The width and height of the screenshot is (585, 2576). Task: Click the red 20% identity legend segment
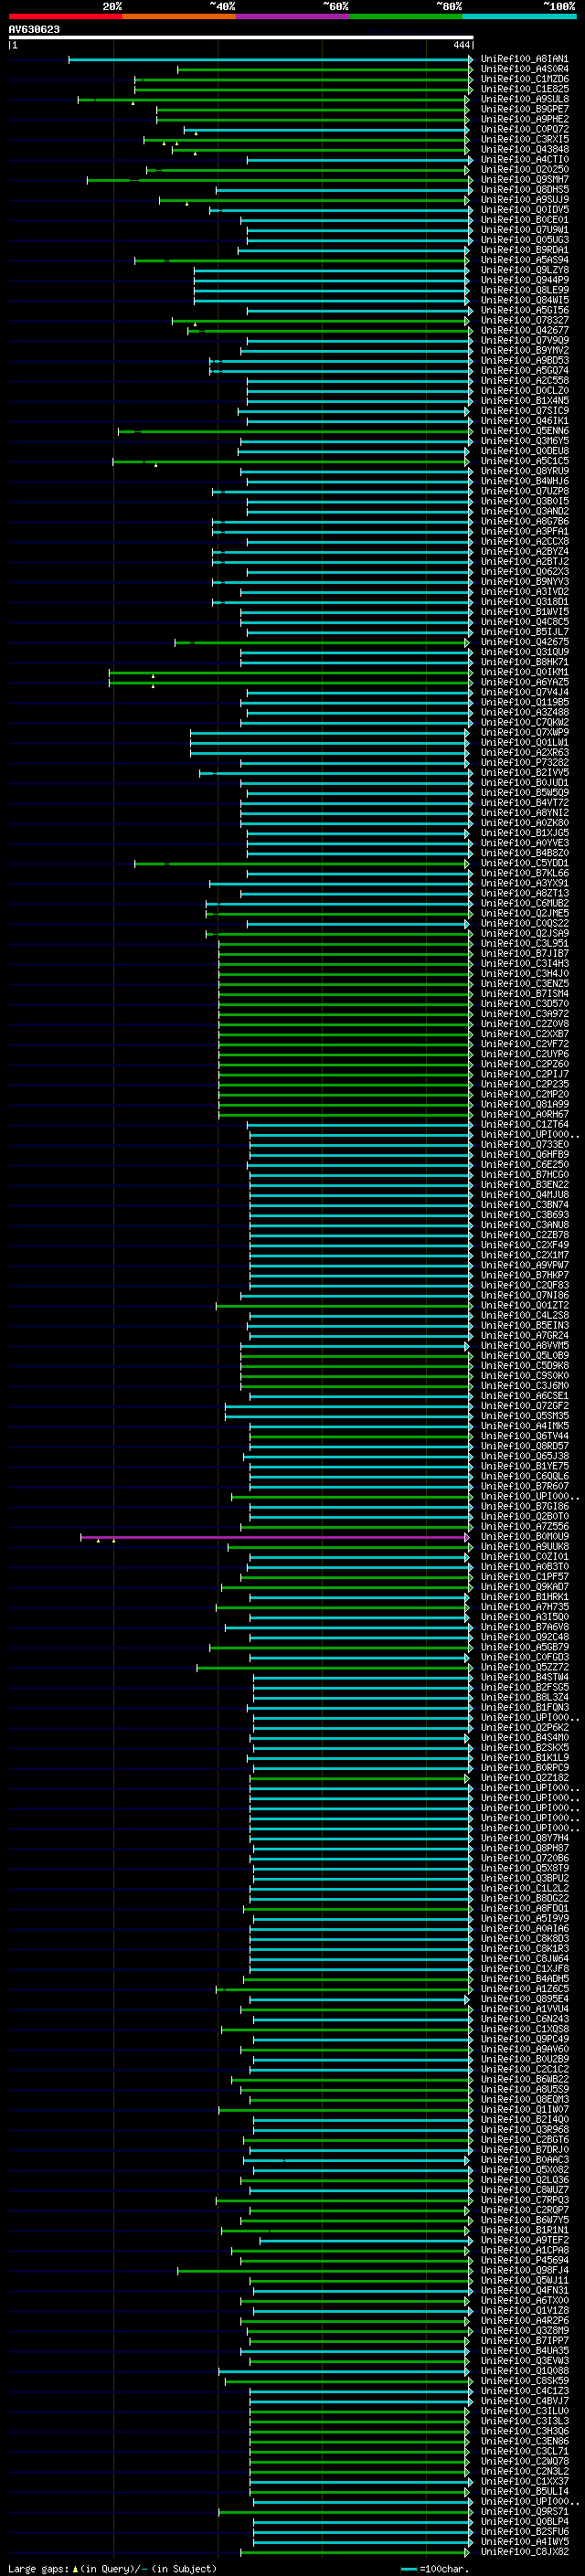pyautogui.click(x=65, y=16)
